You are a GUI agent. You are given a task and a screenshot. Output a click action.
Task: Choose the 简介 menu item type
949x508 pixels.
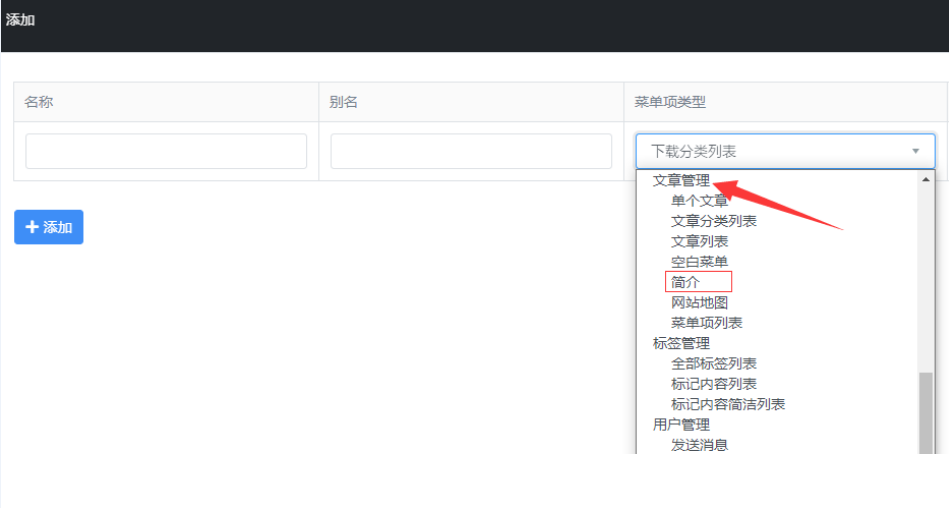[x=686, y=282]
